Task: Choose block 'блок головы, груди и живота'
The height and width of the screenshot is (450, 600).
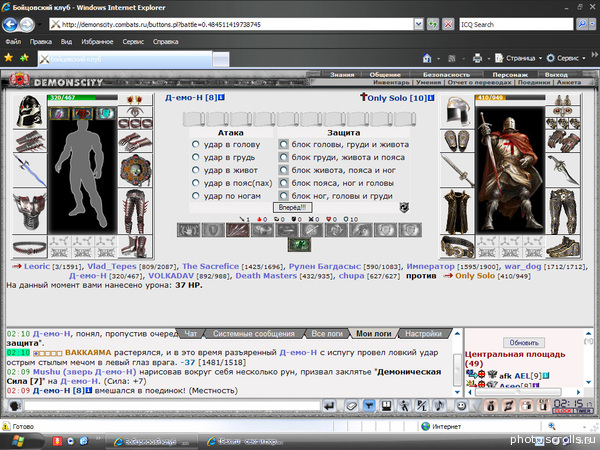Action: click(x=283, y=144)
